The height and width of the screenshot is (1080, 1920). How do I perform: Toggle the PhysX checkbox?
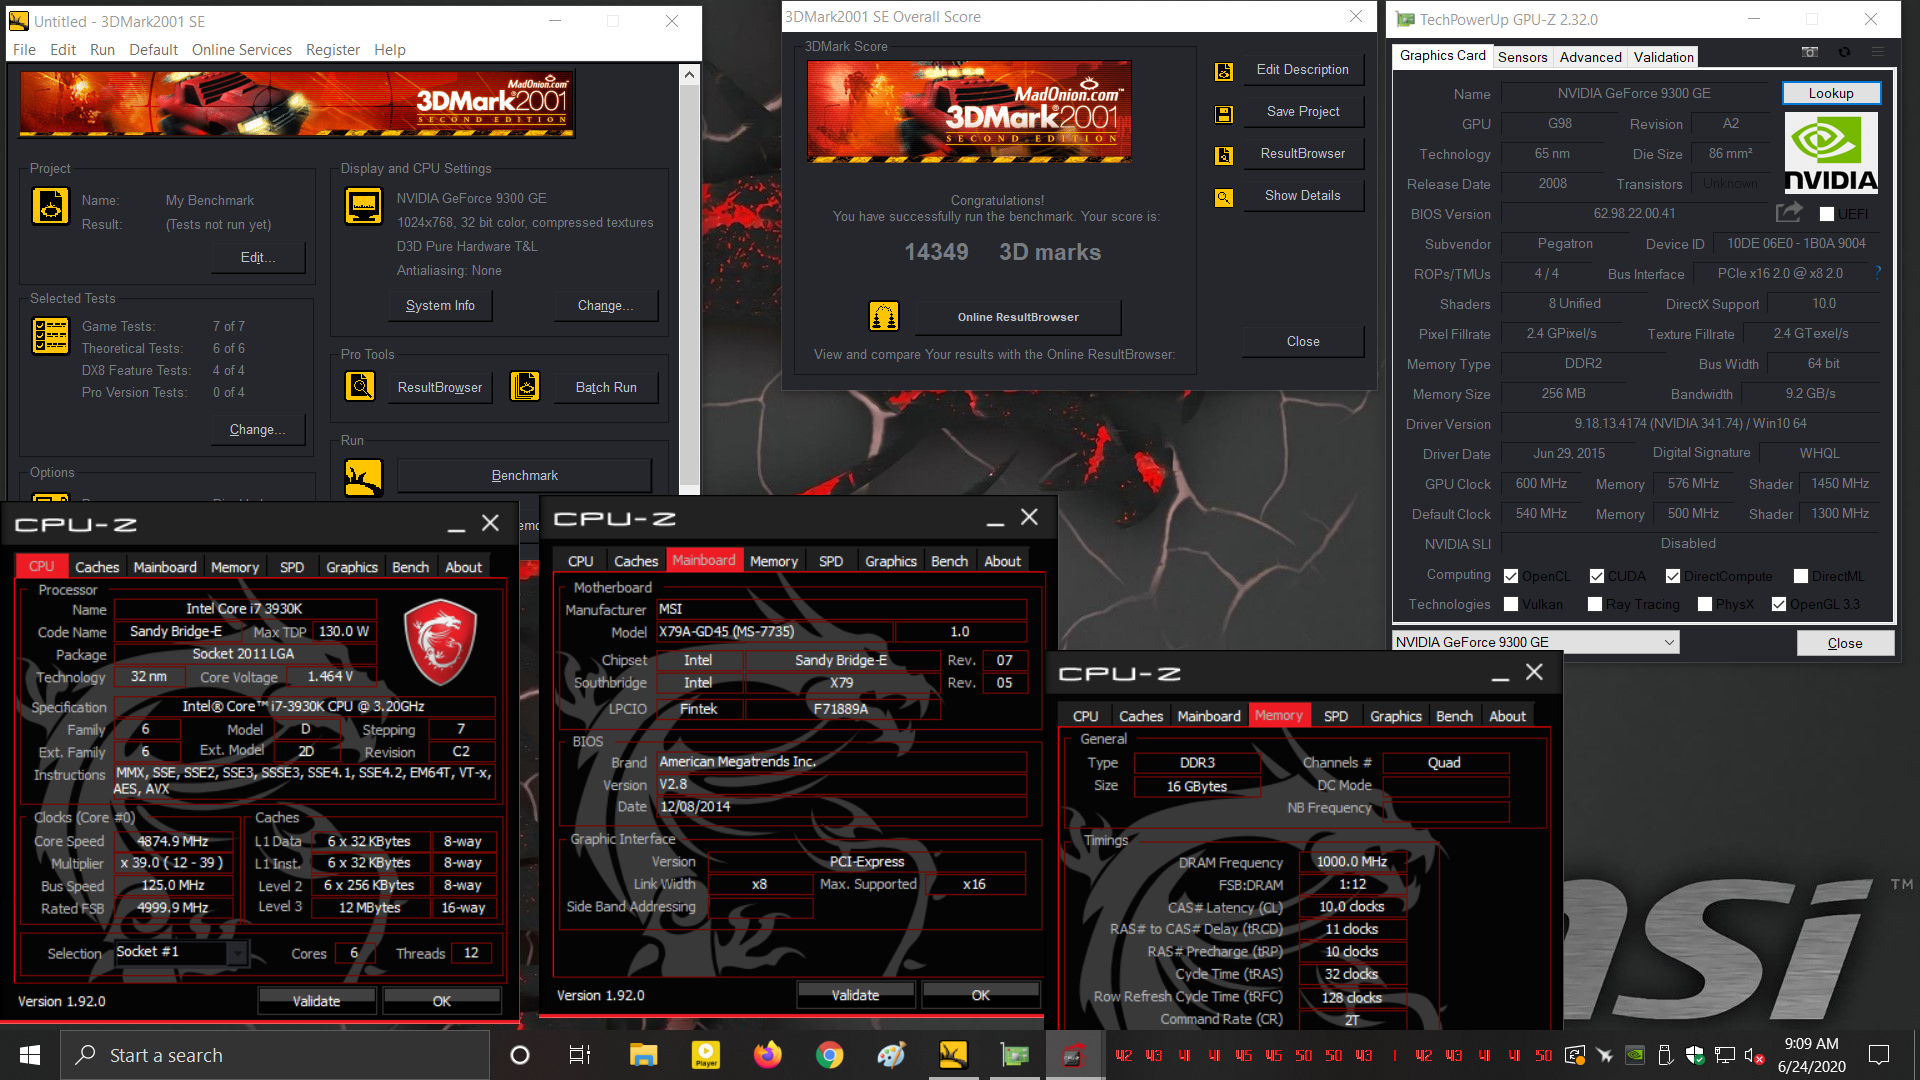click(x=1705, y=604)
